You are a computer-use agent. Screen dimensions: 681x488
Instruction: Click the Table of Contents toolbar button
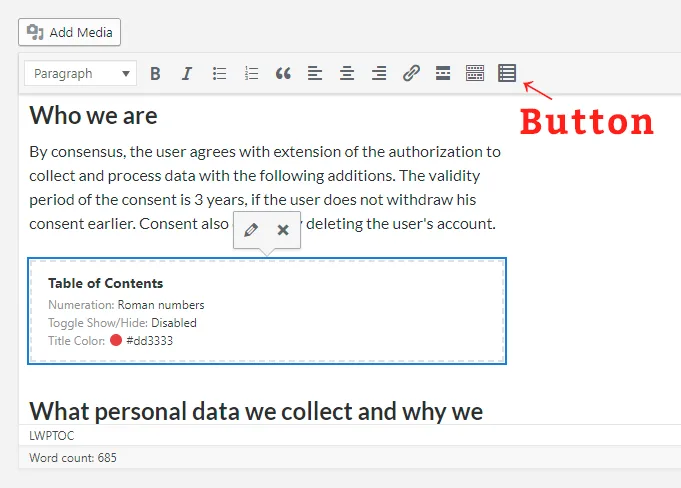coord(507,73)
